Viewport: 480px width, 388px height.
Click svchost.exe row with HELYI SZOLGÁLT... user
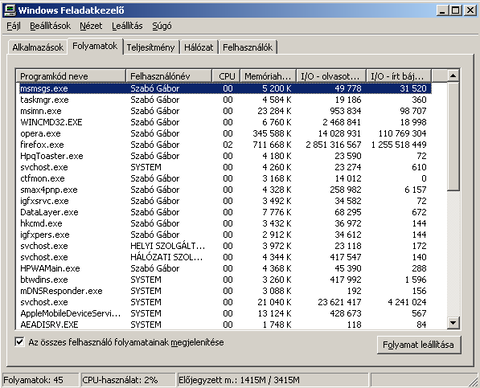[x=224, y=246]
